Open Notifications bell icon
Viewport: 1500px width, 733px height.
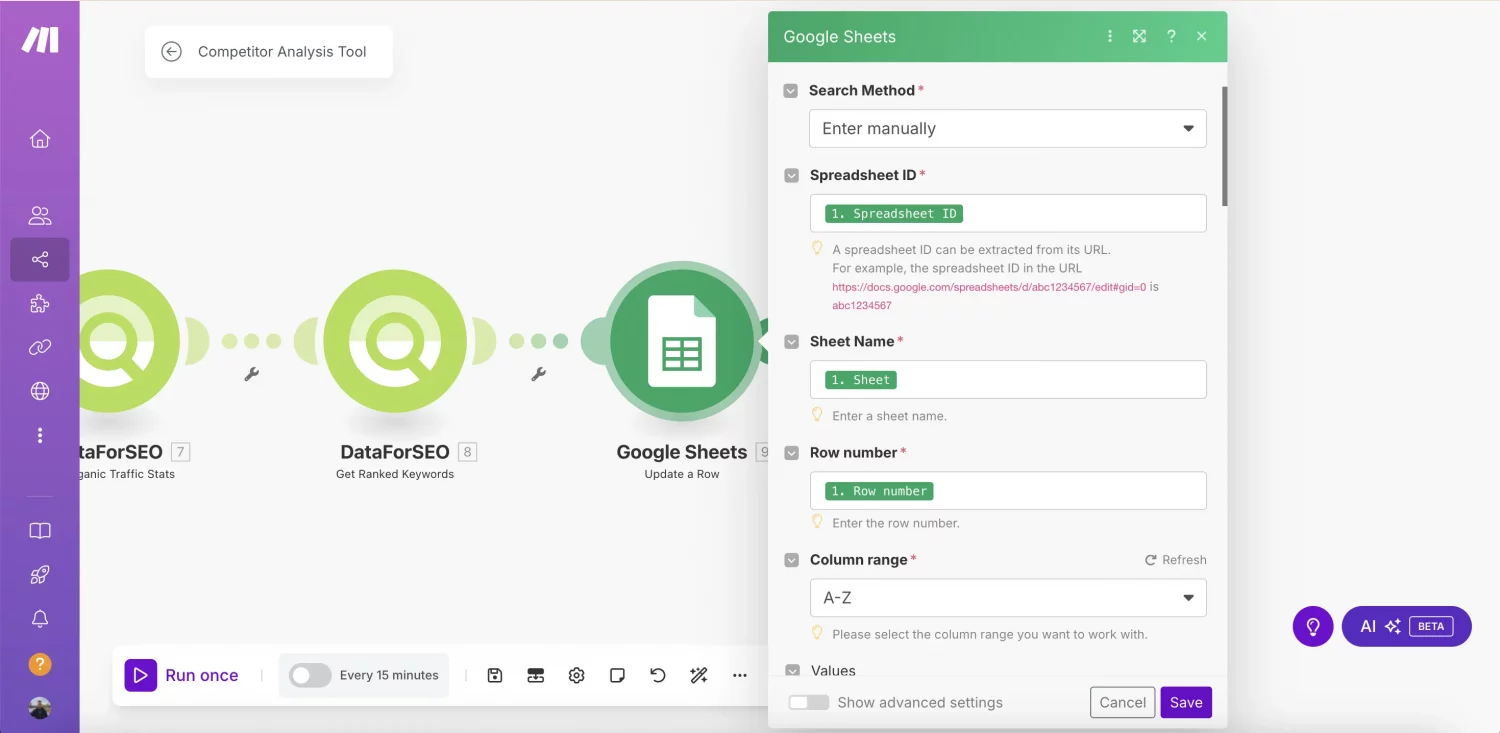coord(40,619)
